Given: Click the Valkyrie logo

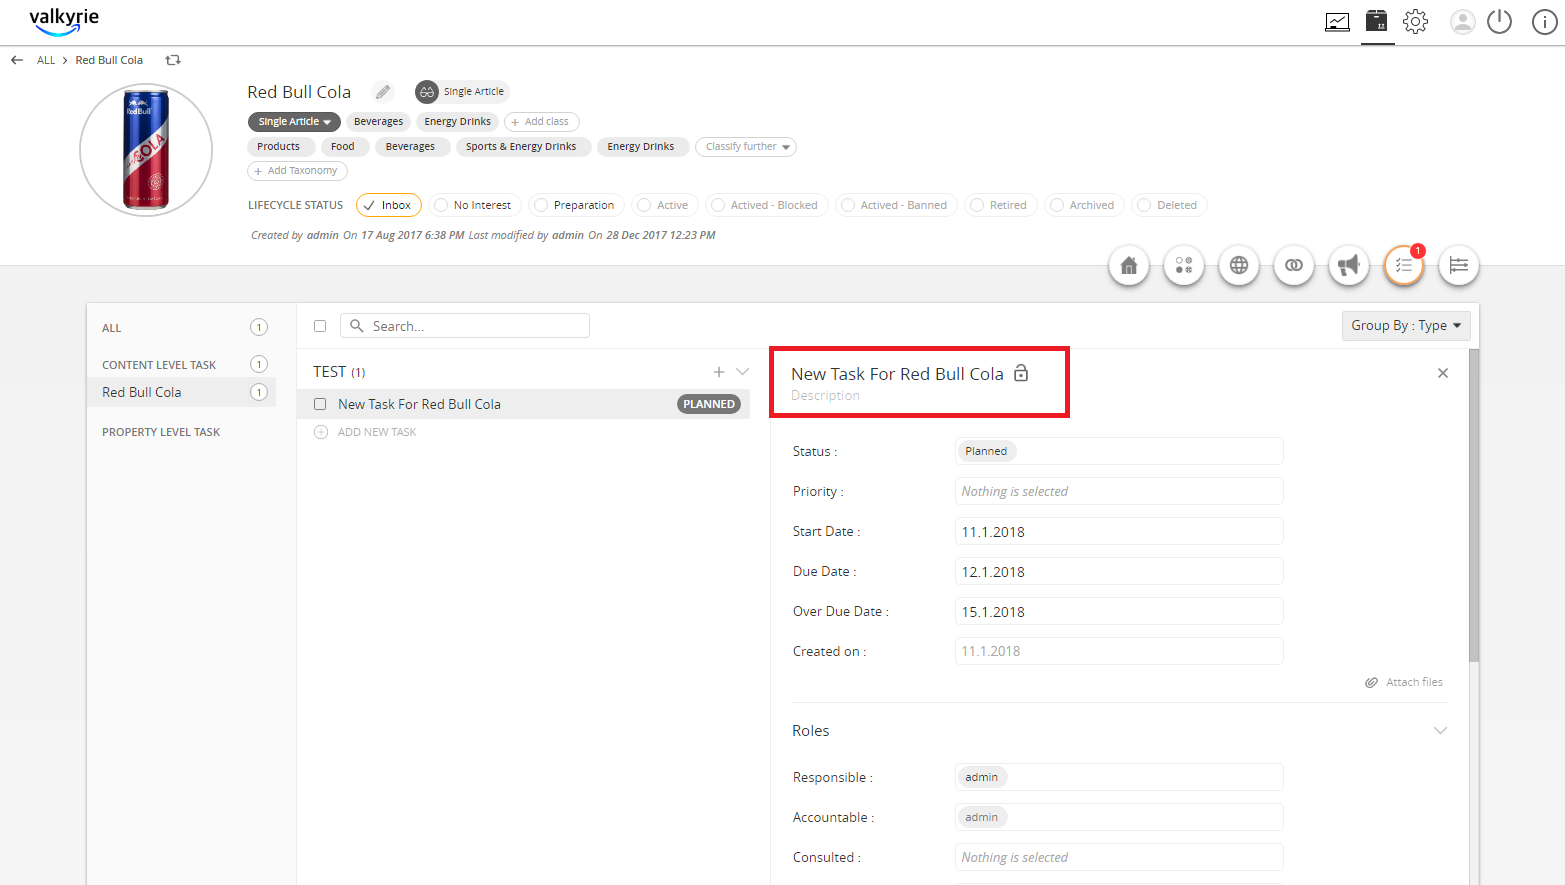Looking at the screenshot, I should [64, 21].
